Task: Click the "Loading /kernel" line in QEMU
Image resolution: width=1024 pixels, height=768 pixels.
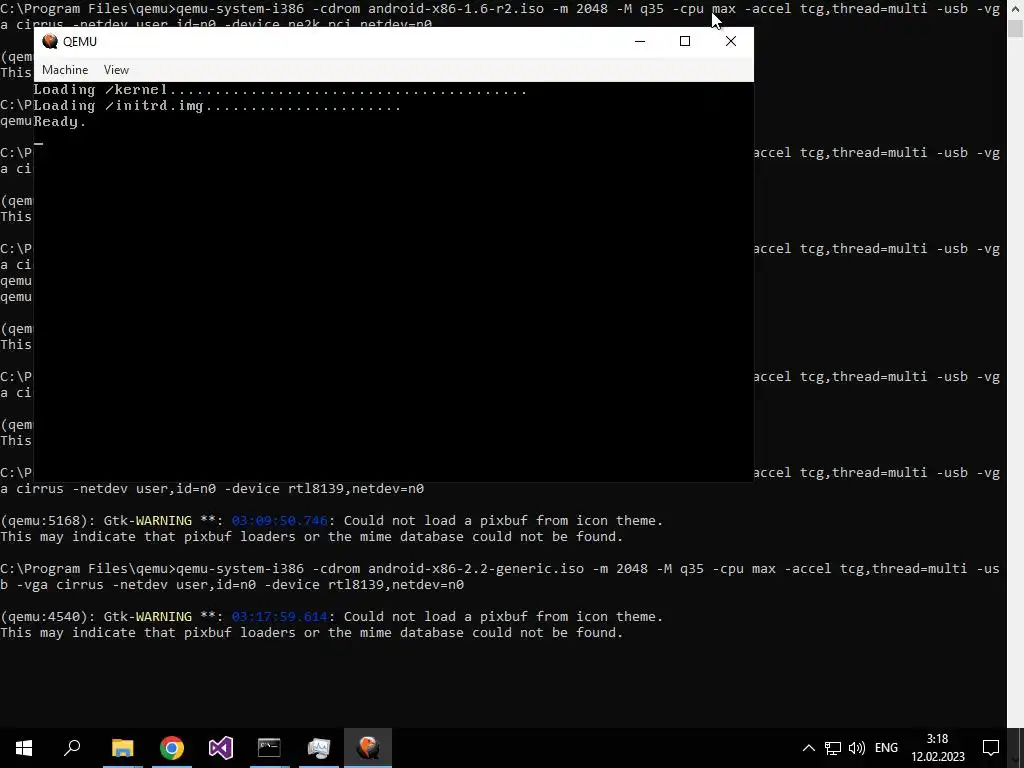Action: click(280, 89)
